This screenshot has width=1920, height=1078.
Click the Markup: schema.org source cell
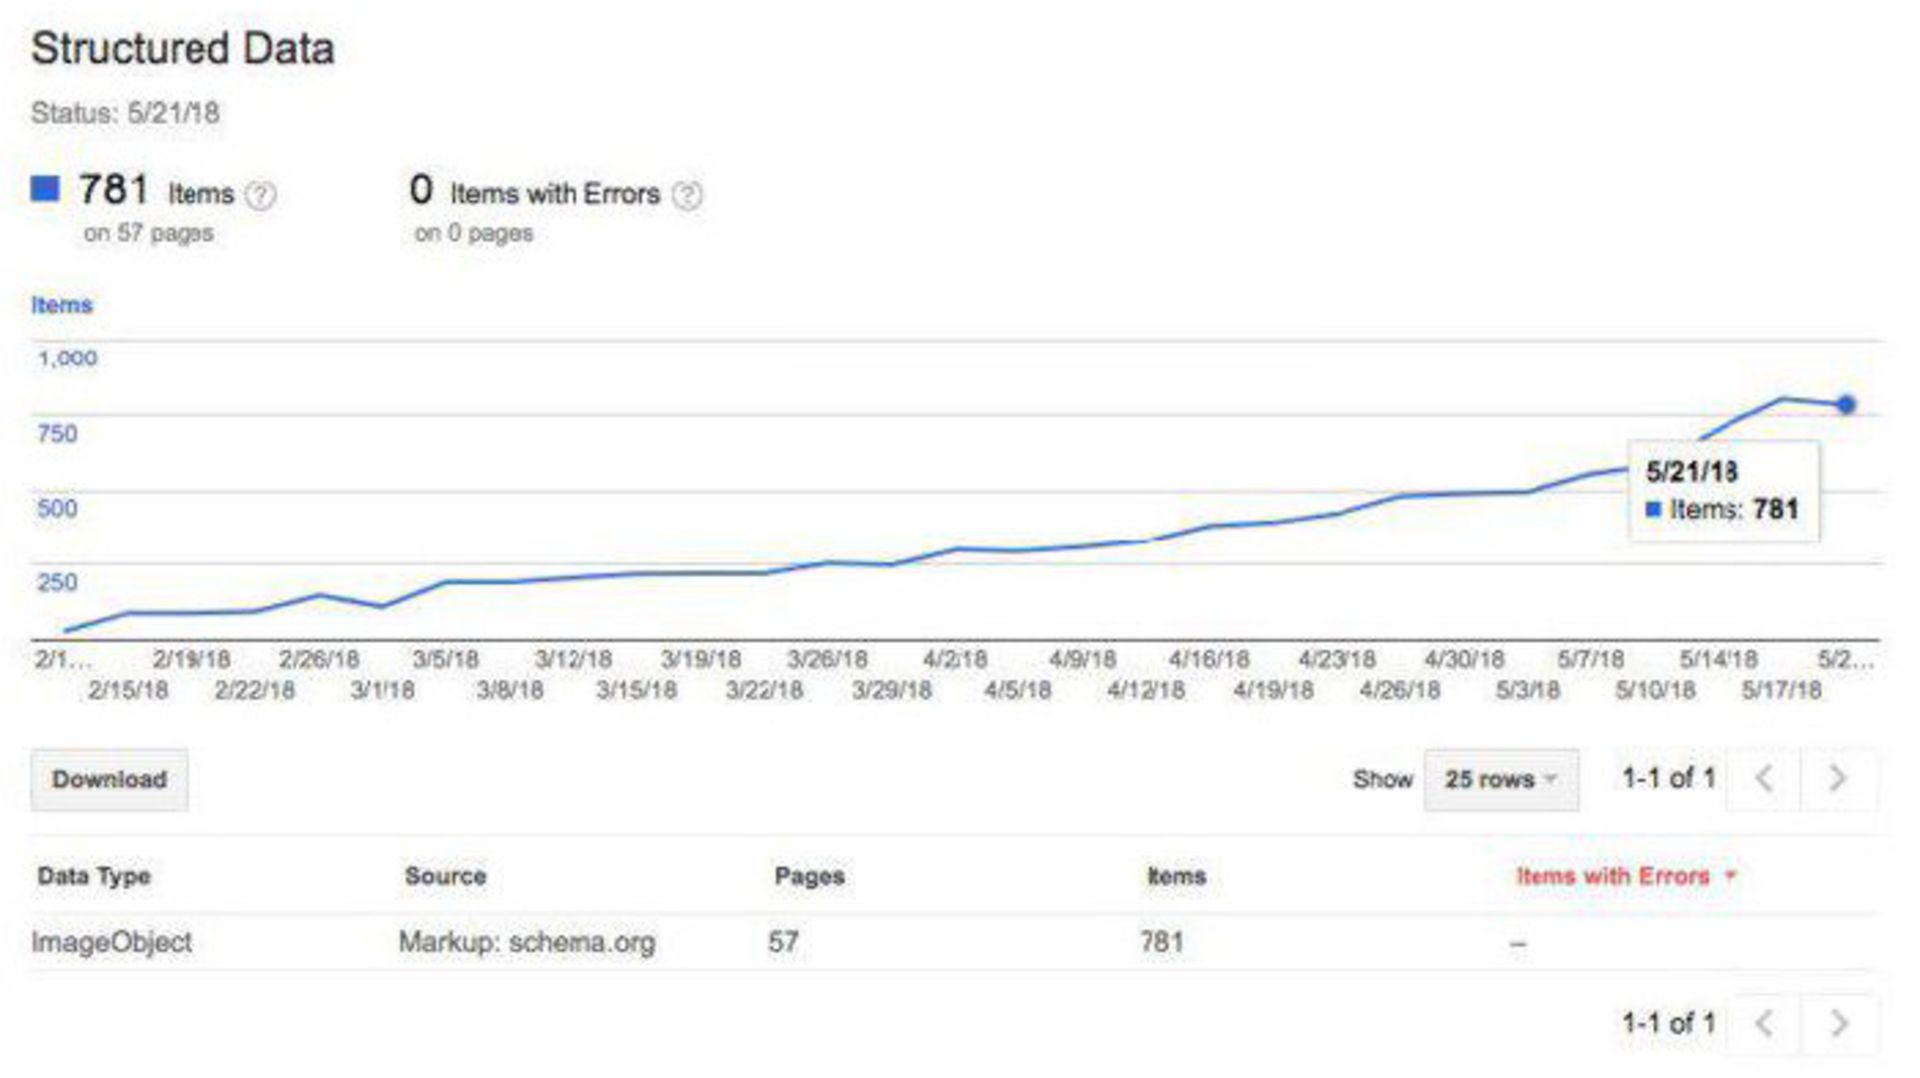527,942
